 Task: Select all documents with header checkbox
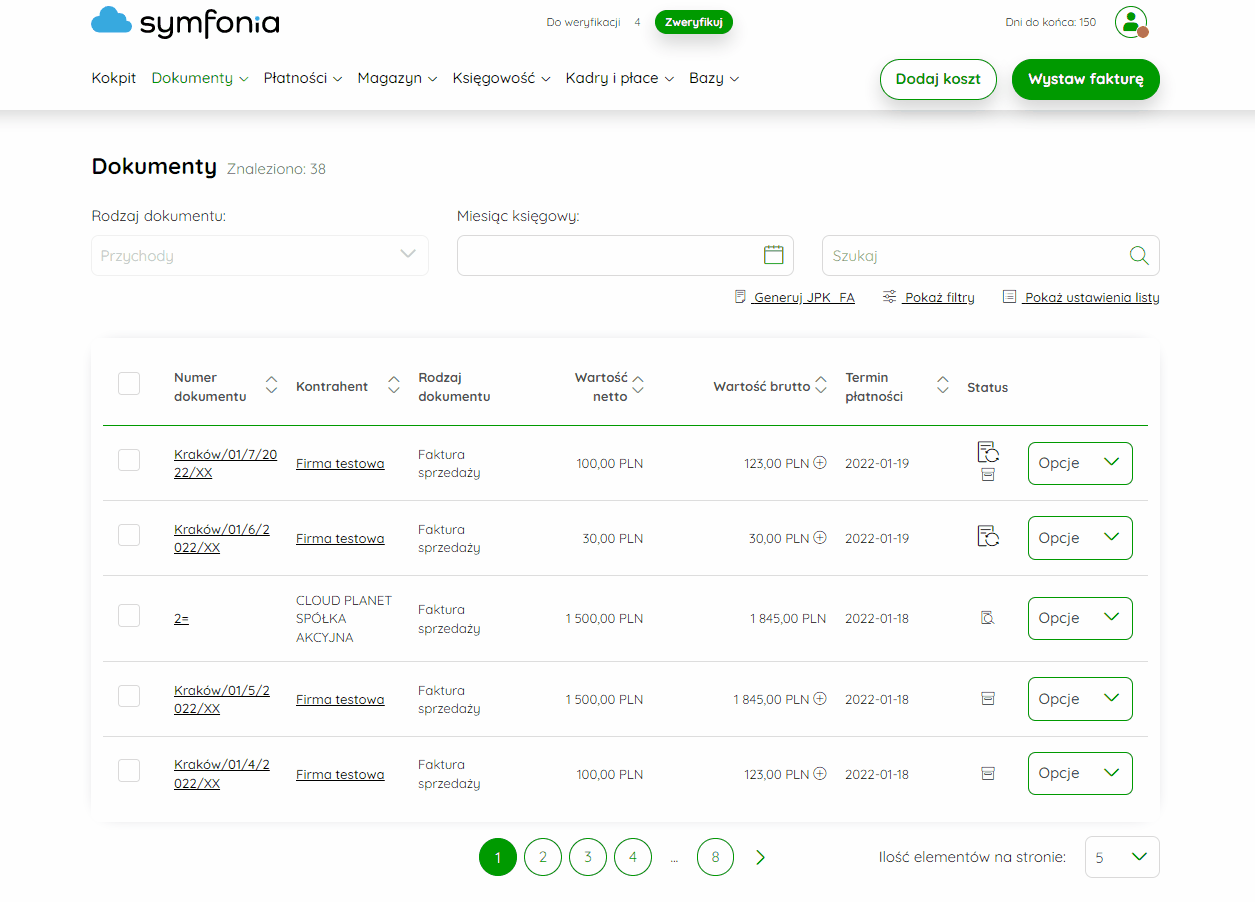coord(129,383)
